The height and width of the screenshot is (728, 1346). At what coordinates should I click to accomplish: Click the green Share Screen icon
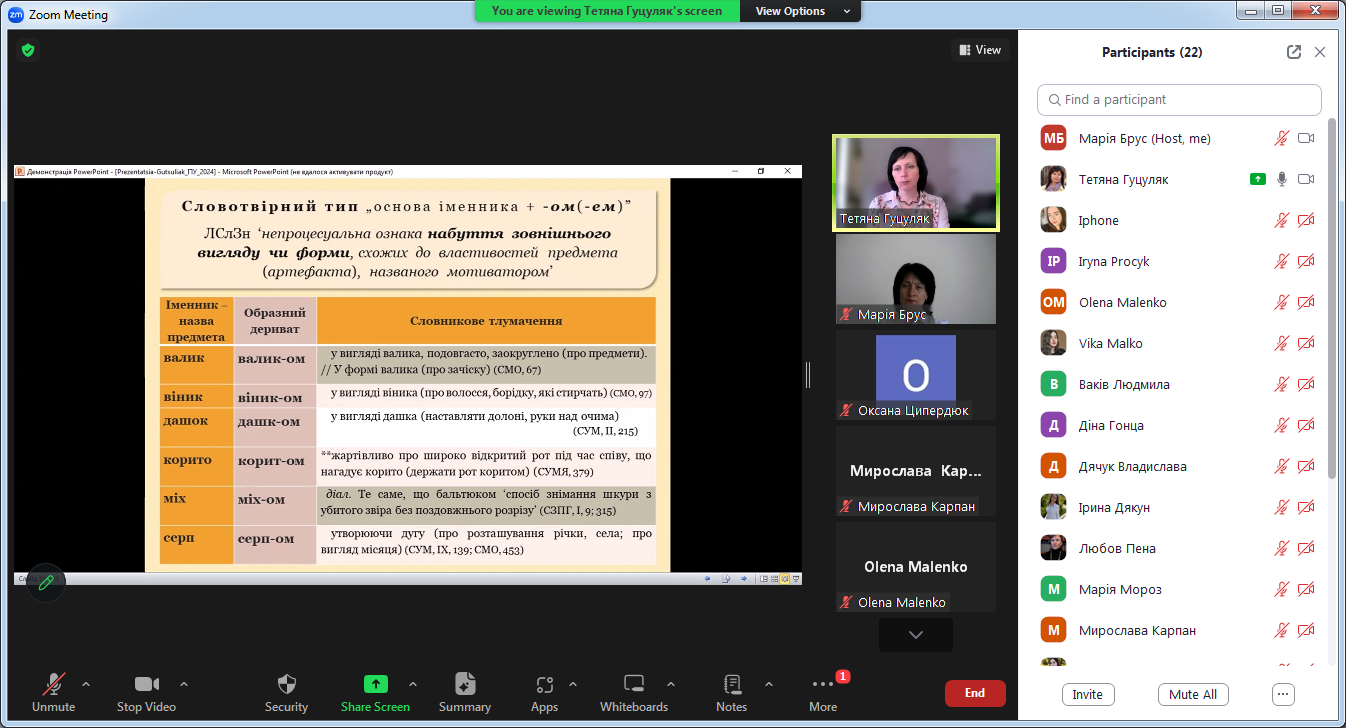tap(375, 684)
